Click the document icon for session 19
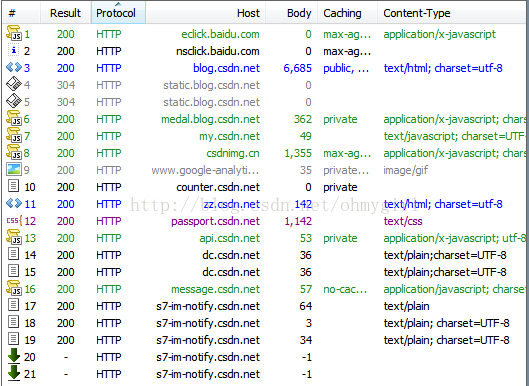This screenshot has height=386, width=529. (13, 339)
